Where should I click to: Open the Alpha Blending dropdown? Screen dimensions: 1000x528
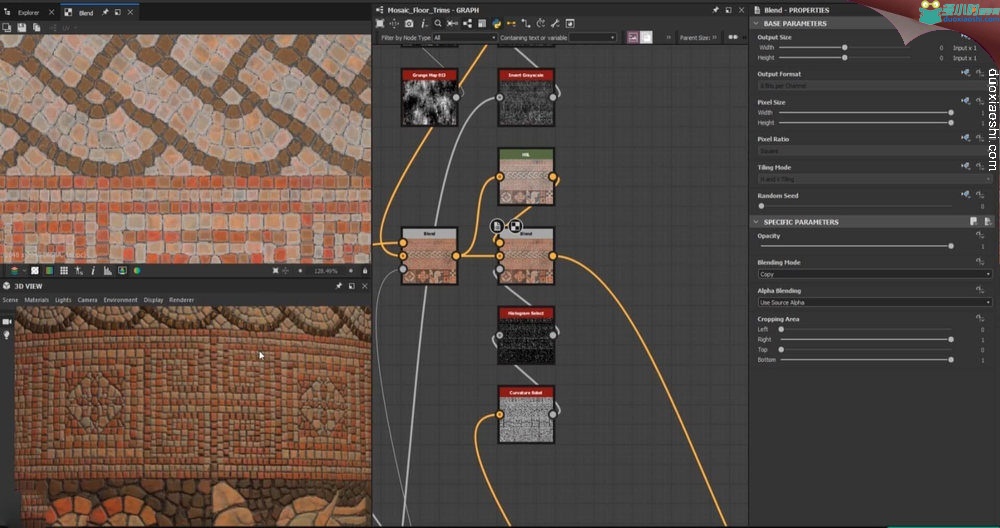point(874,302)
